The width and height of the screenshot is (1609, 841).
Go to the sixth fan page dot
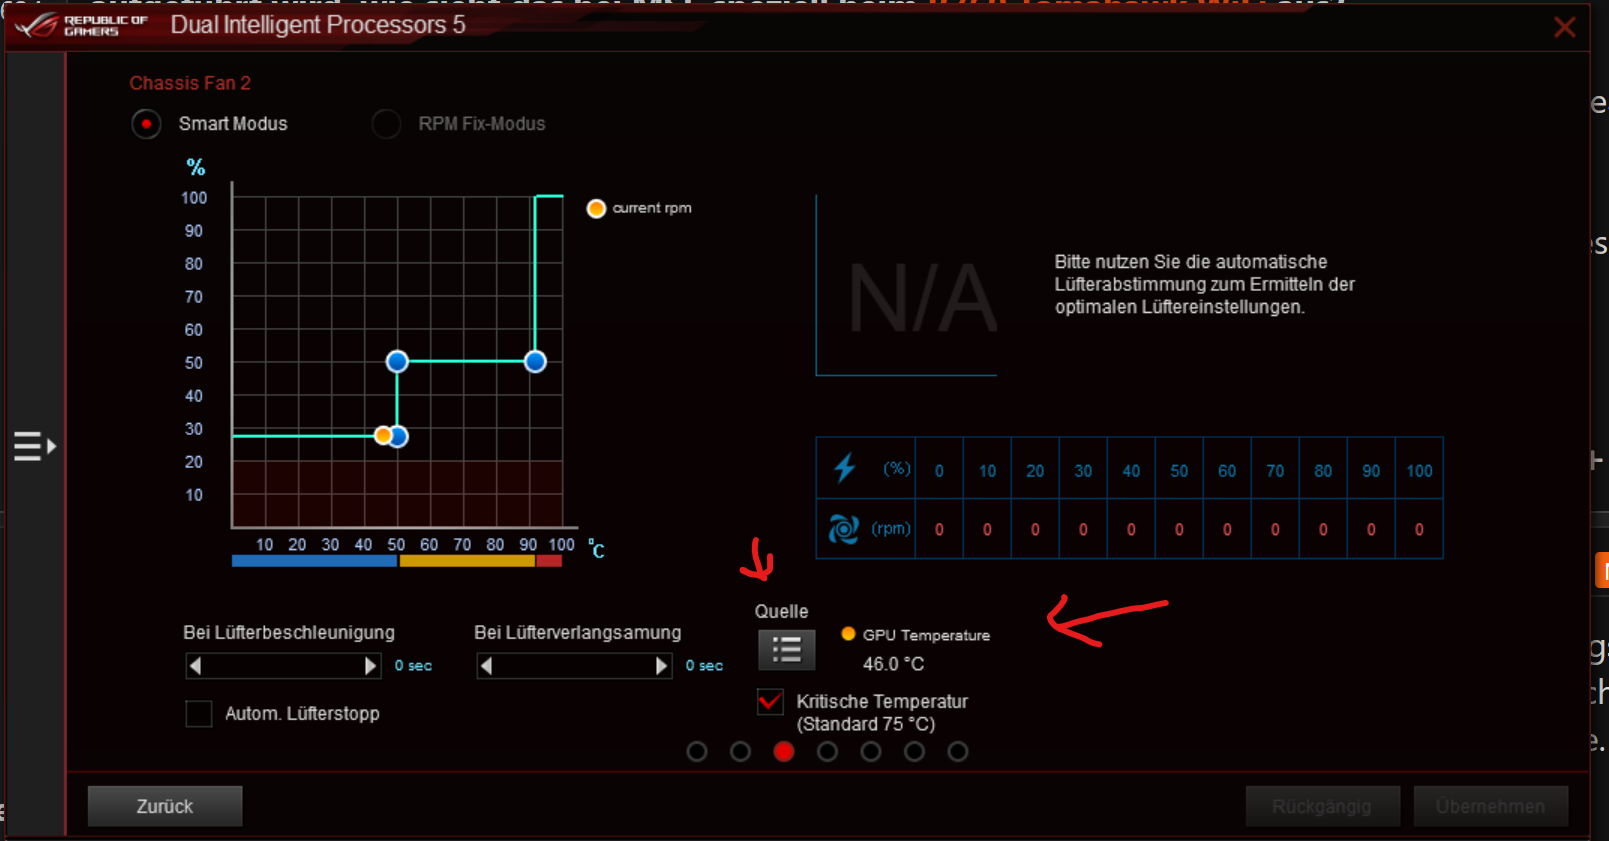point(914,751)
